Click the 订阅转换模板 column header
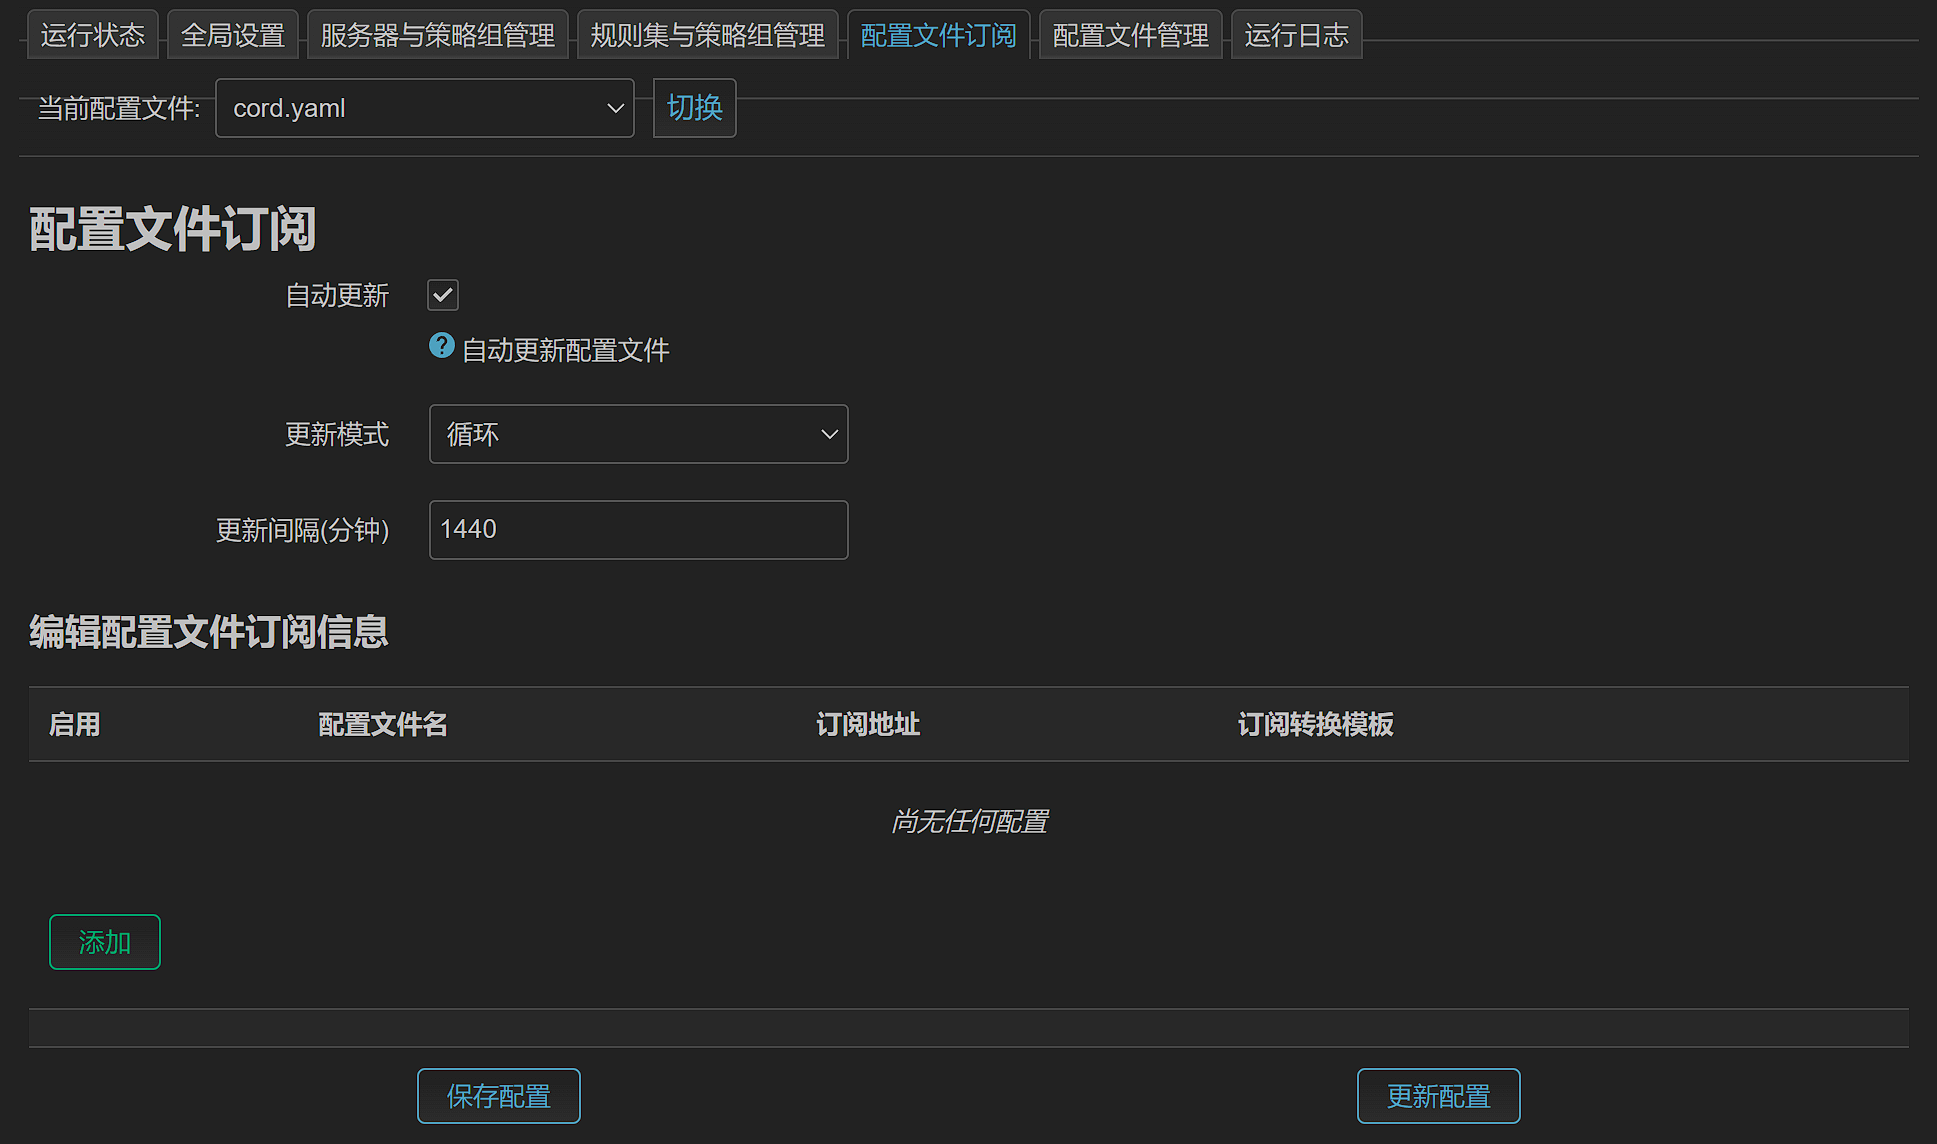This screenshot has width=1937, height=1144. tap(1315, 724)
